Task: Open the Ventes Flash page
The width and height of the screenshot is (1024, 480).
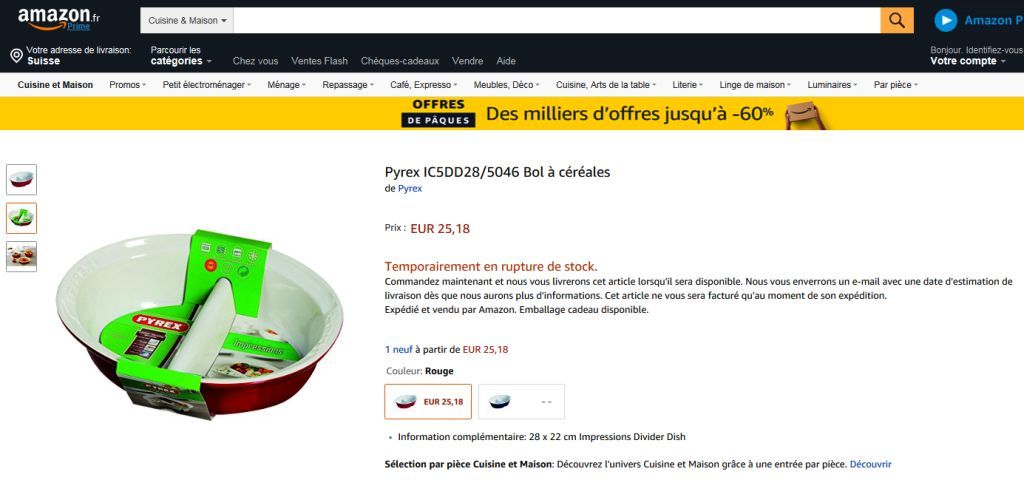Action: pyautogui.click(x=319, y=61)
